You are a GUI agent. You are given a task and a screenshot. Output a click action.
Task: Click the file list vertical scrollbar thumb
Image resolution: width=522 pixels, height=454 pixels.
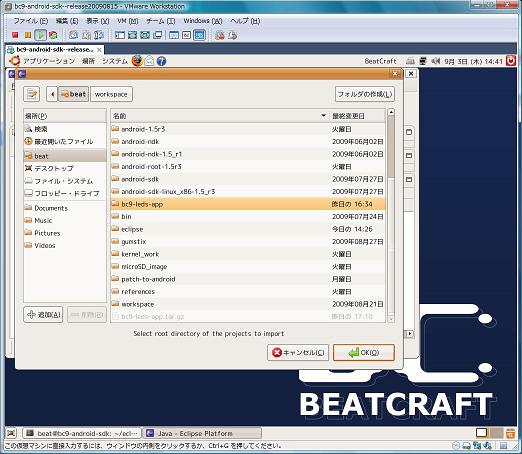pyautogui.click(x=391, y=148)
